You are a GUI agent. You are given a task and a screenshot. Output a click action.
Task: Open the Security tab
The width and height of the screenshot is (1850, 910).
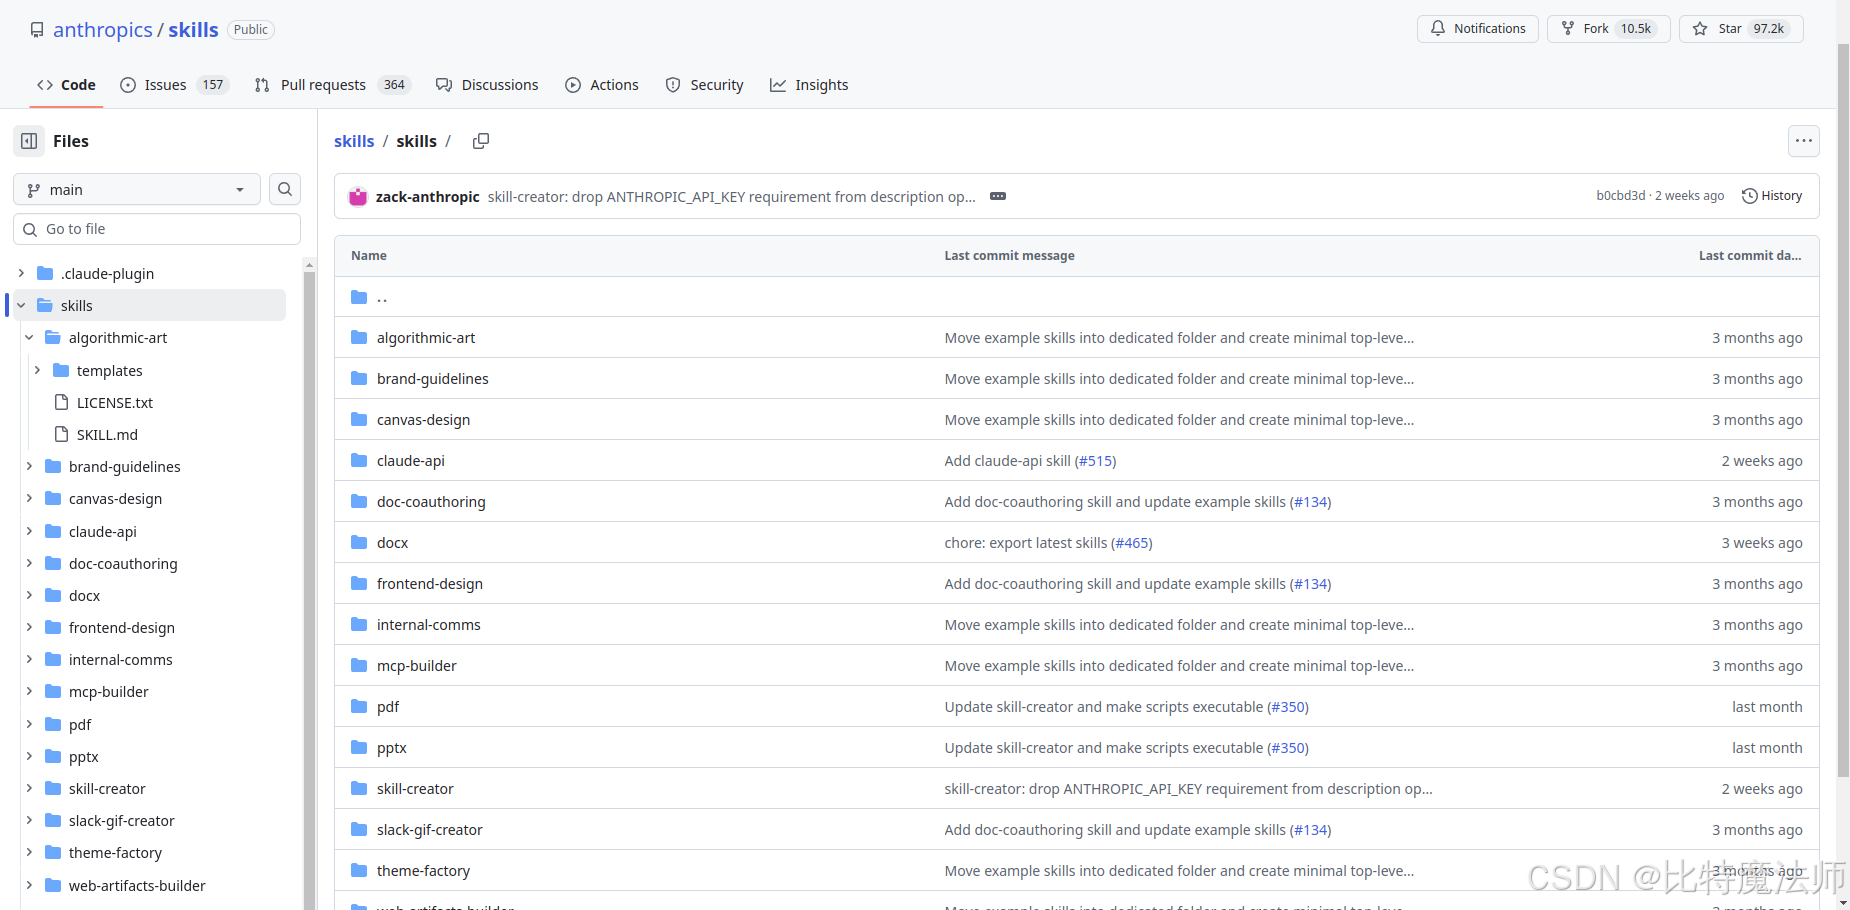[x=704, y=85]
